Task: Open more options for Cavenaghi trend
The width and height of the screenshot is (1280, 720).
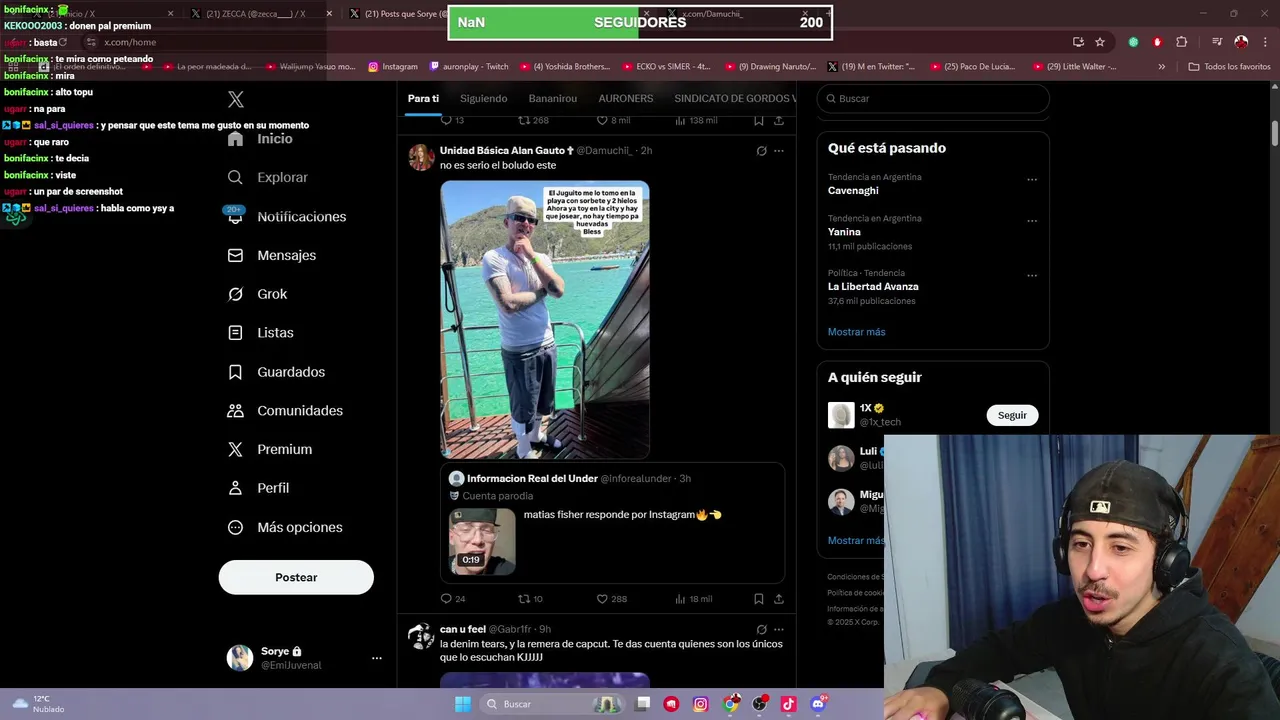Action: pyautogui.click(x=1032, y=180)
